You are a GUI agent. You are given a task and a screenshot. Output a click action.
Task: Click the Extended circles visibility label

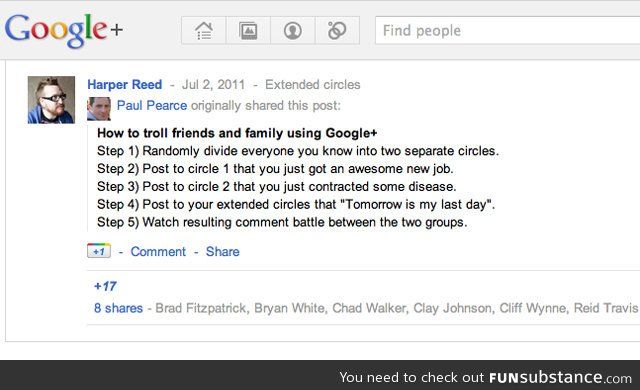click(313, 84)
